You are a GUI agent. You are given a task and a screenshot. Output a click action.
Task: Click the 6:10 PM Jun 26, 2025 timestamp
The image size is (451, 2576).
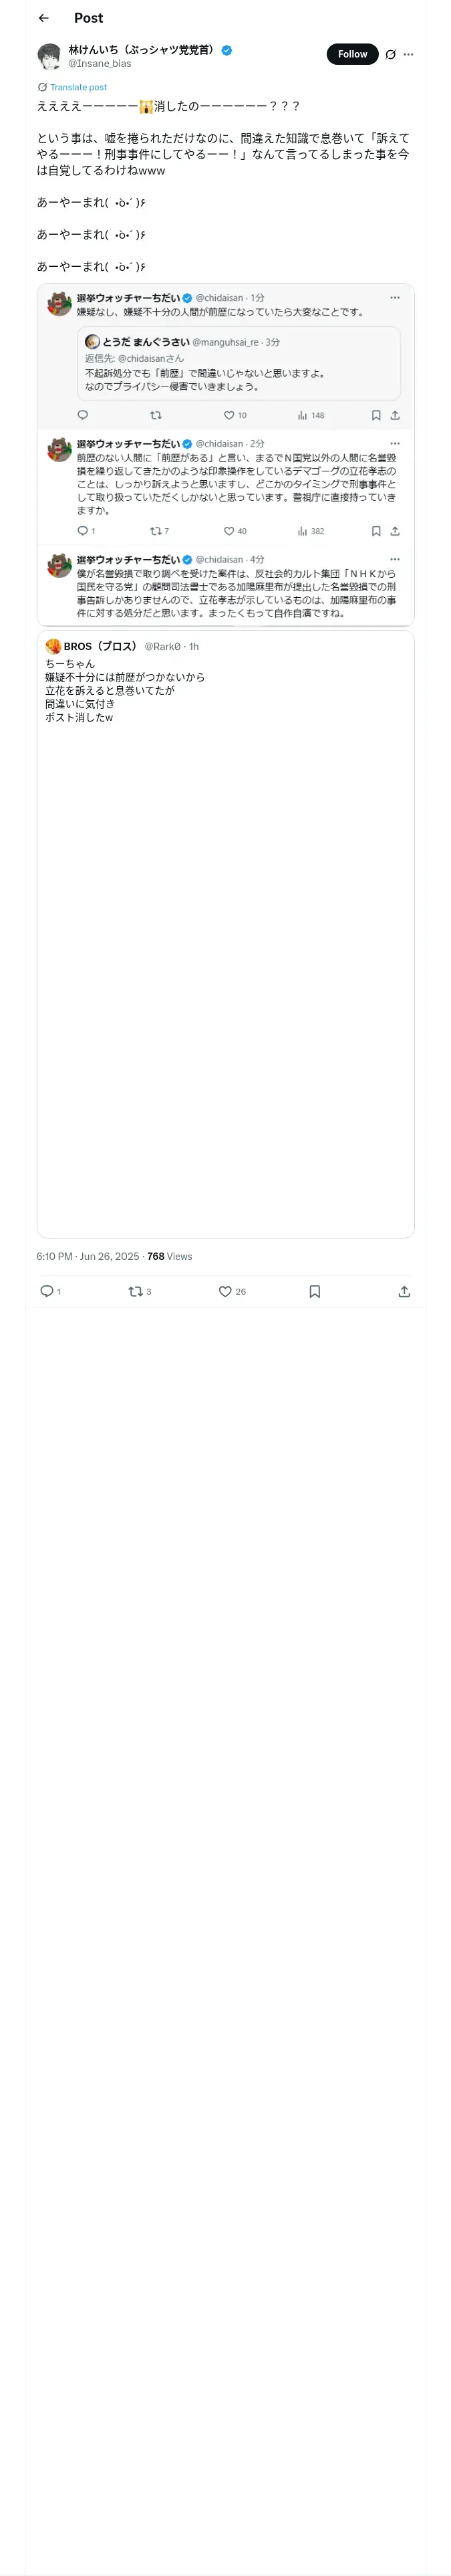click(x=88, y=1256)
